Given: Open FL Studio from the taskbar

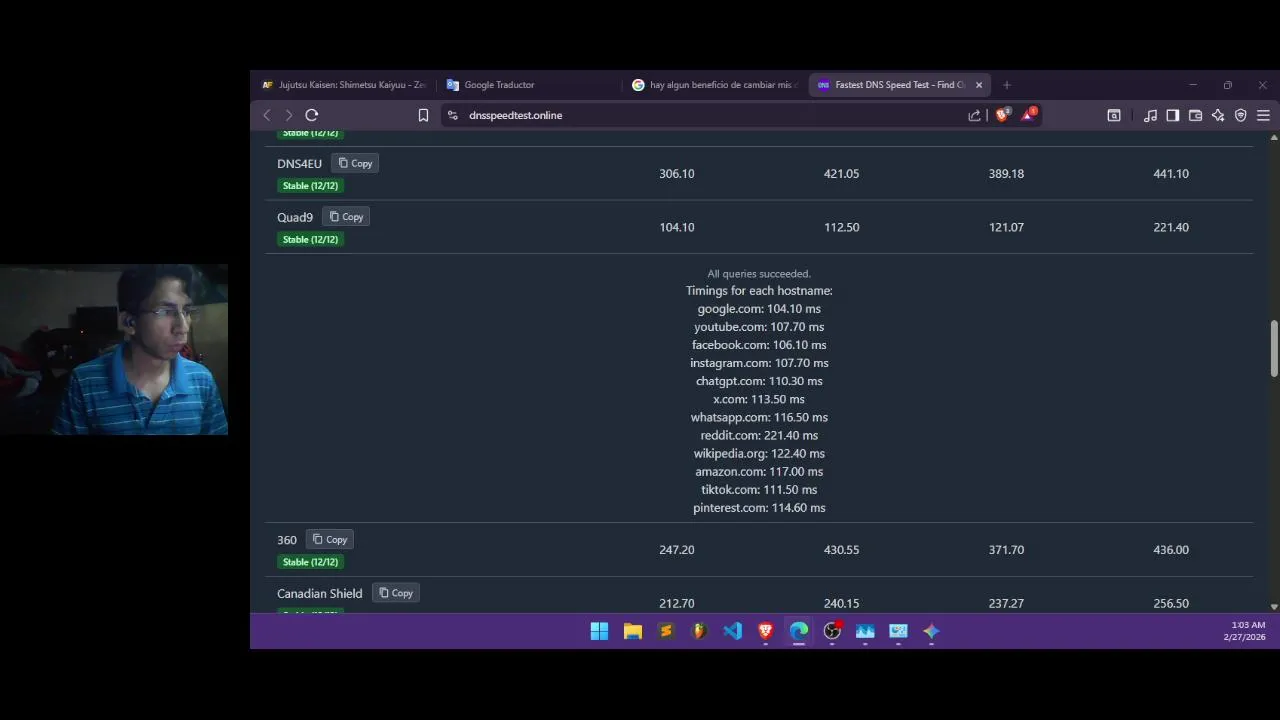Looking at the screenshot, I should (x=699, y=631).
